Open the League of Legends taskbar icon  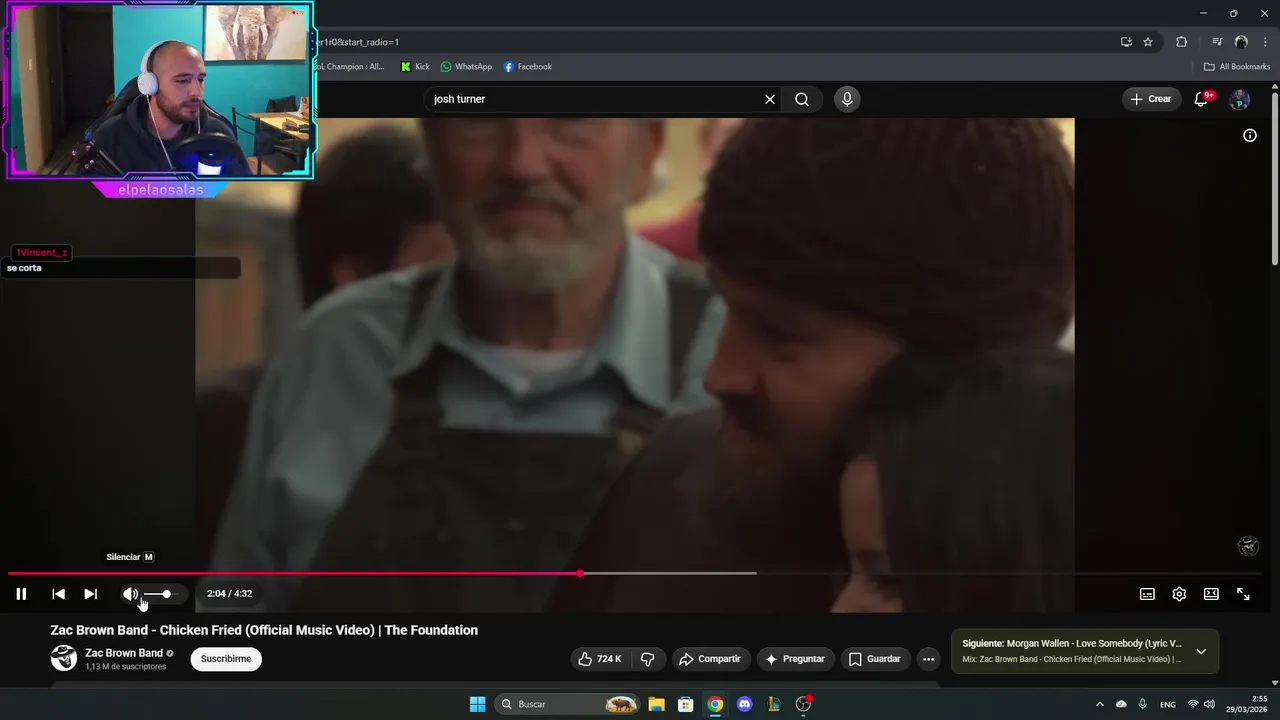coord(774,704)
